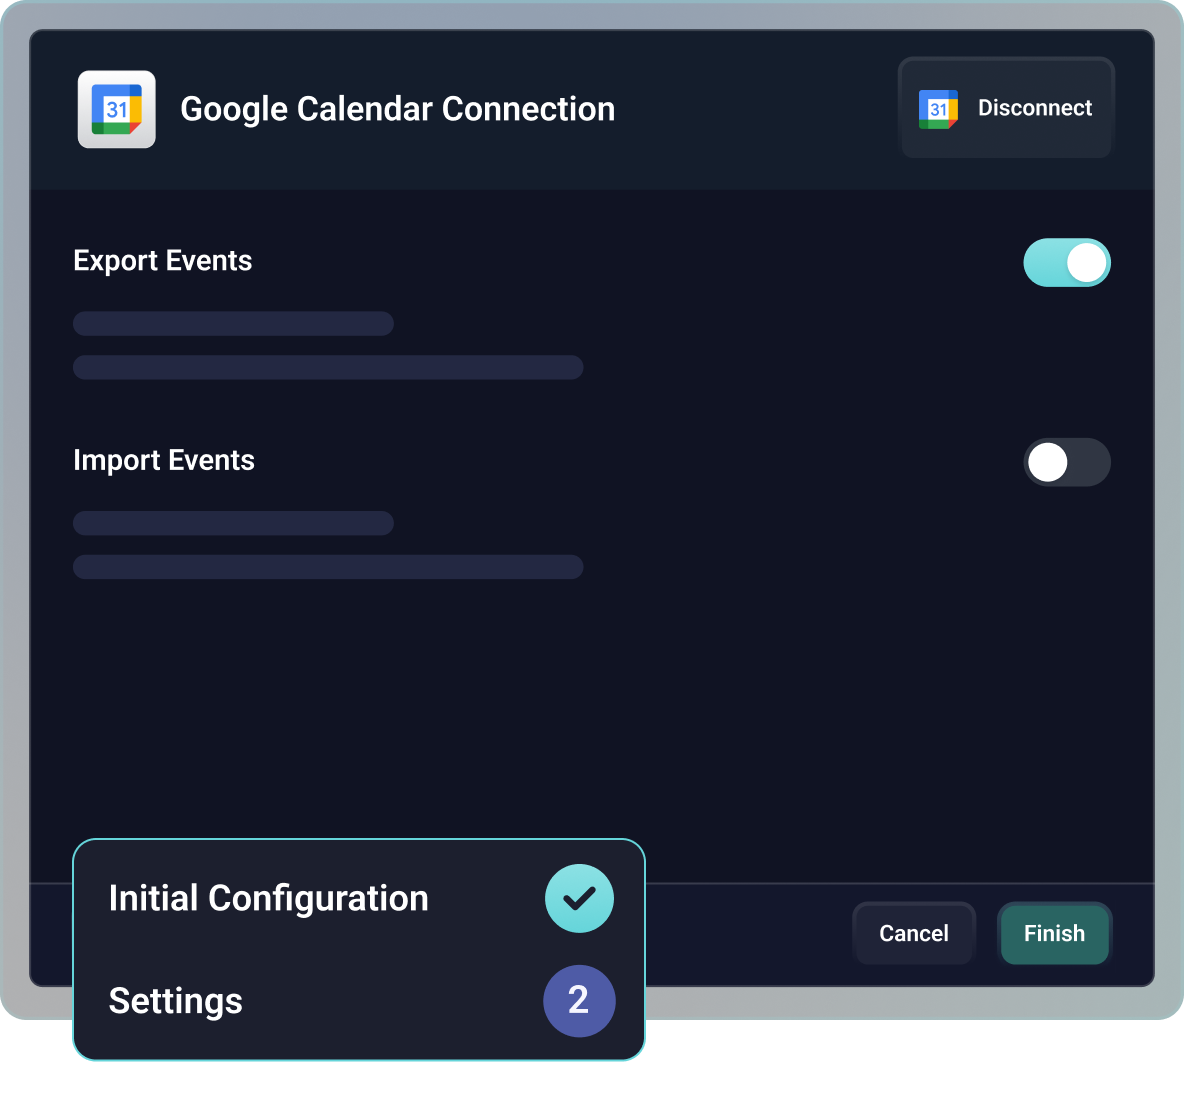Turn off the Export Events toggle
The width and height of the screenshot is (1184, 1120).
(x=1067, y=263)
